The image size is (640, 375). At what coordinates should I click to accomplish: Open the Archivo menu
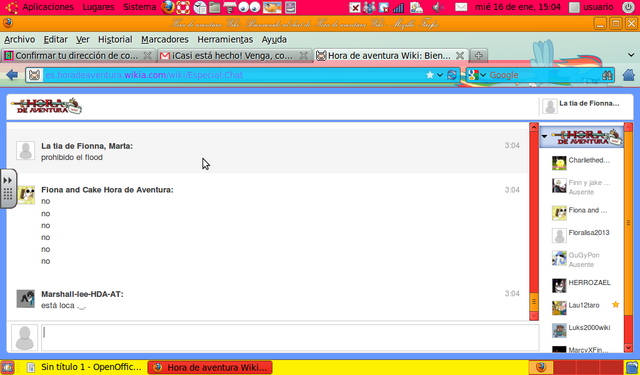[x=20, y=40]
